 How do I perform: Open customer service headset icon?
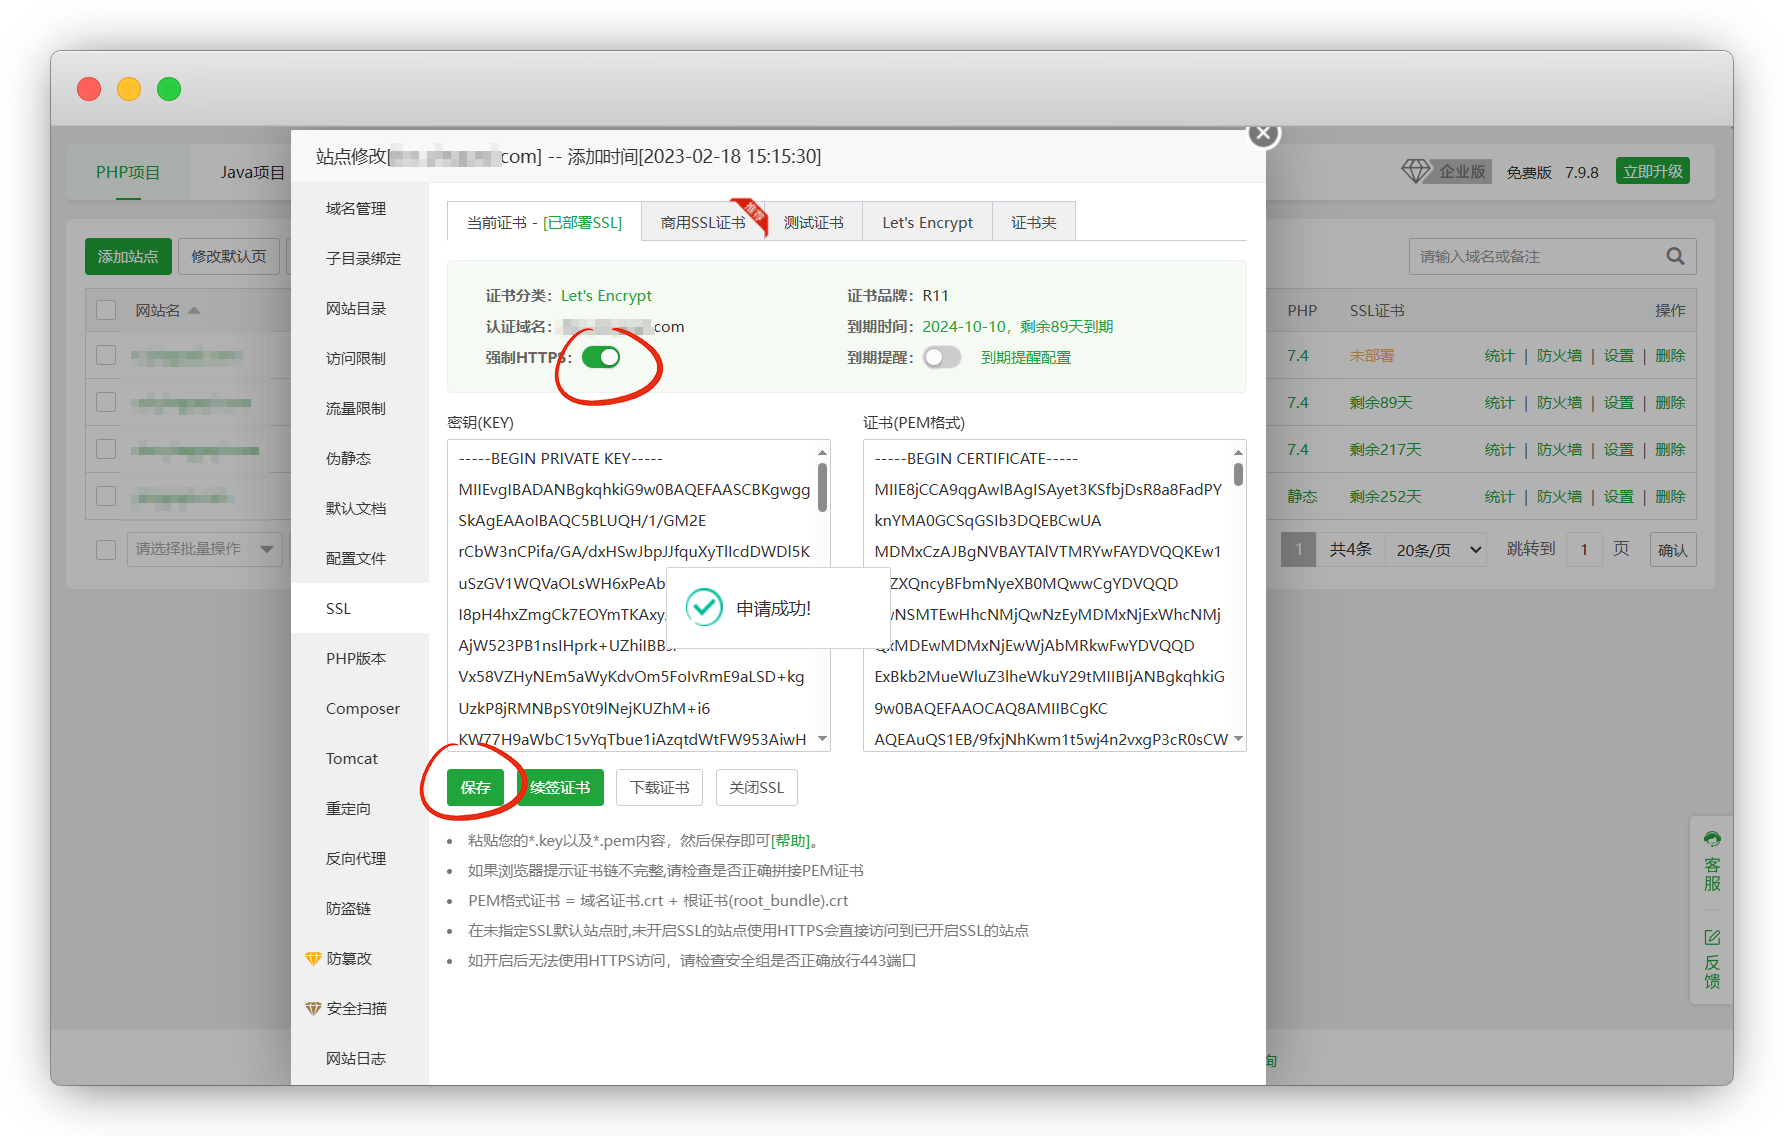point(1712,839)
